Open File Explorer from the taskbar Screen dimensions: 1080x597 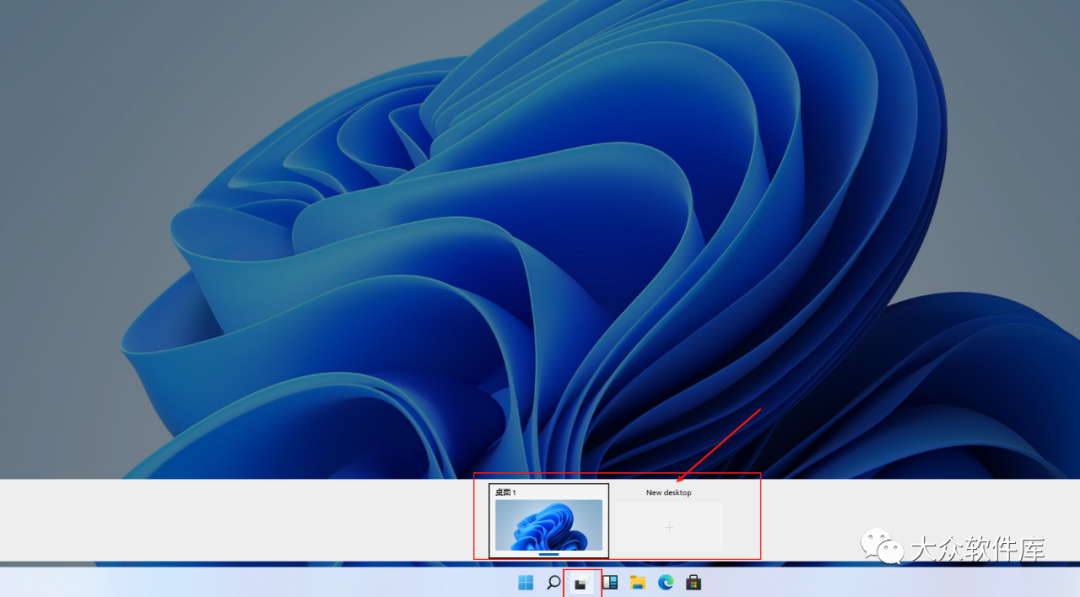click(x=638, y=581)
